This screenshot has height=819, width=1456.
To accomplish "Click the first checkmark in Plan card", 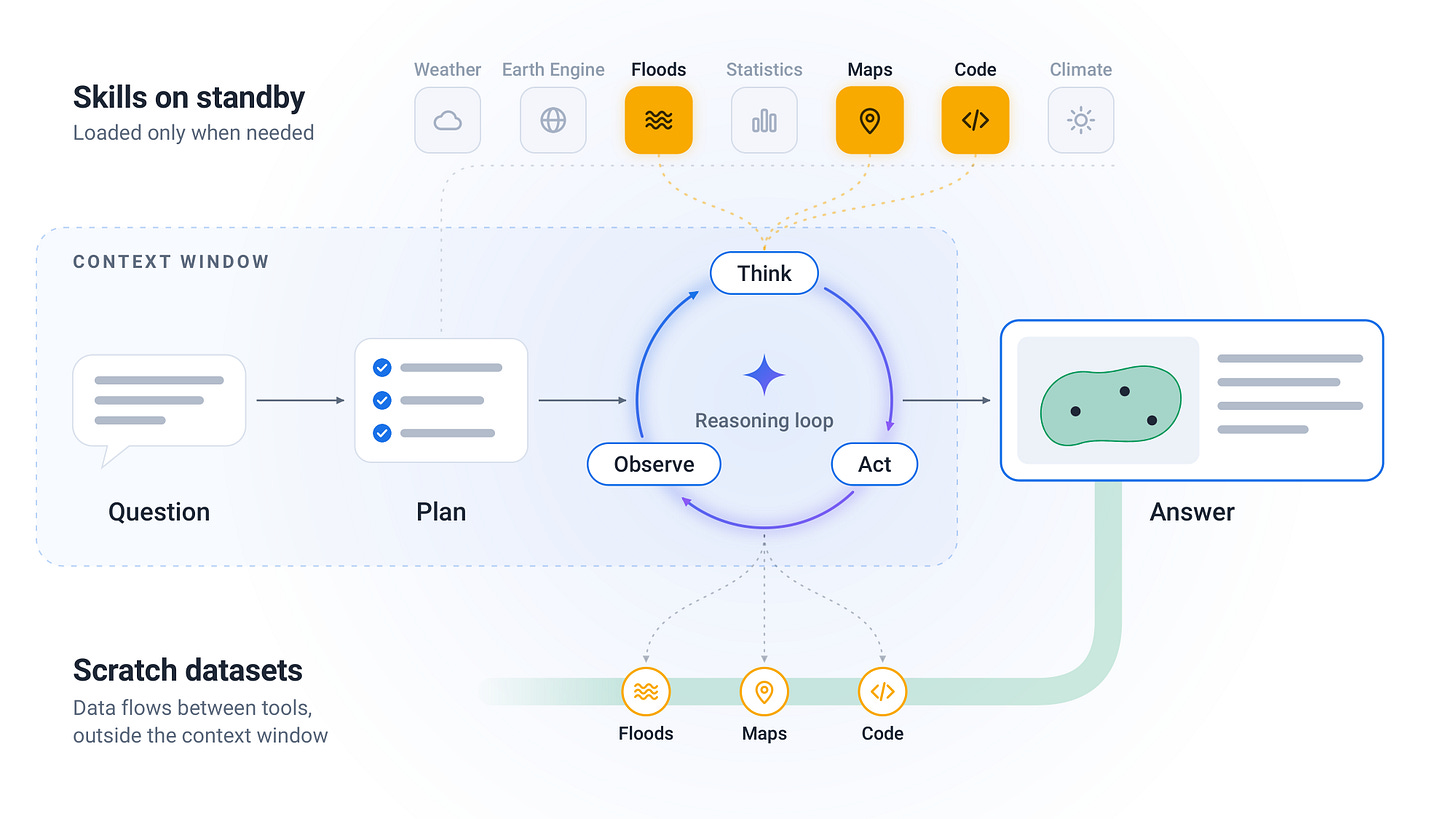I will click(381, 368).
